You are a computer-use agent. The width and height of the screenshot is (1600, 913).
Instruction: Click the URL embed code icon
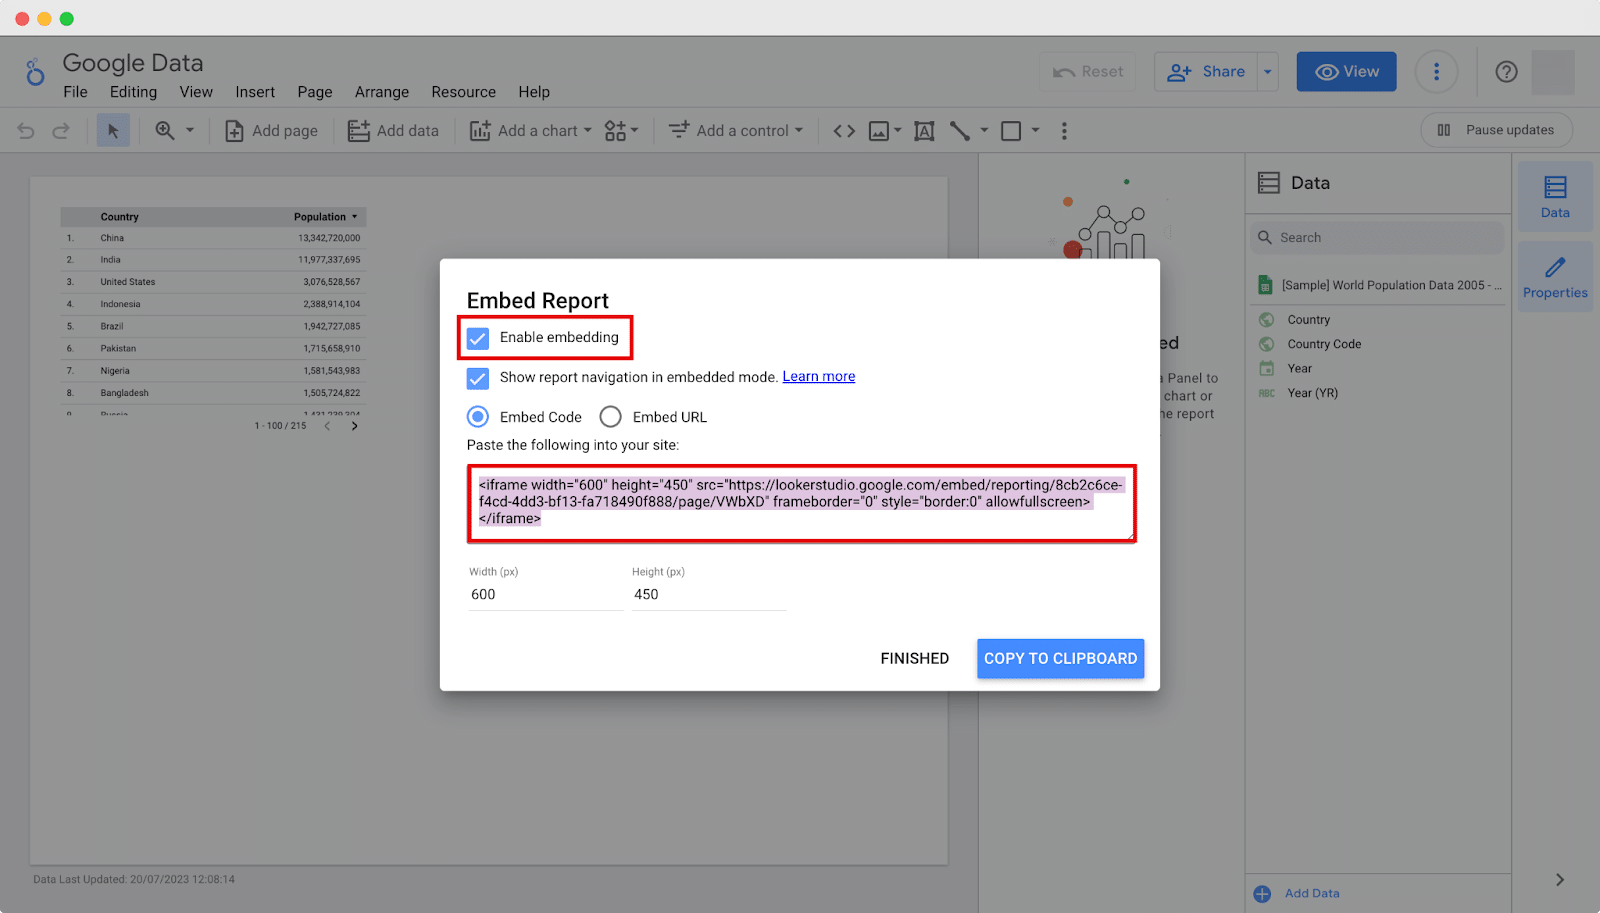pos(844,131)
